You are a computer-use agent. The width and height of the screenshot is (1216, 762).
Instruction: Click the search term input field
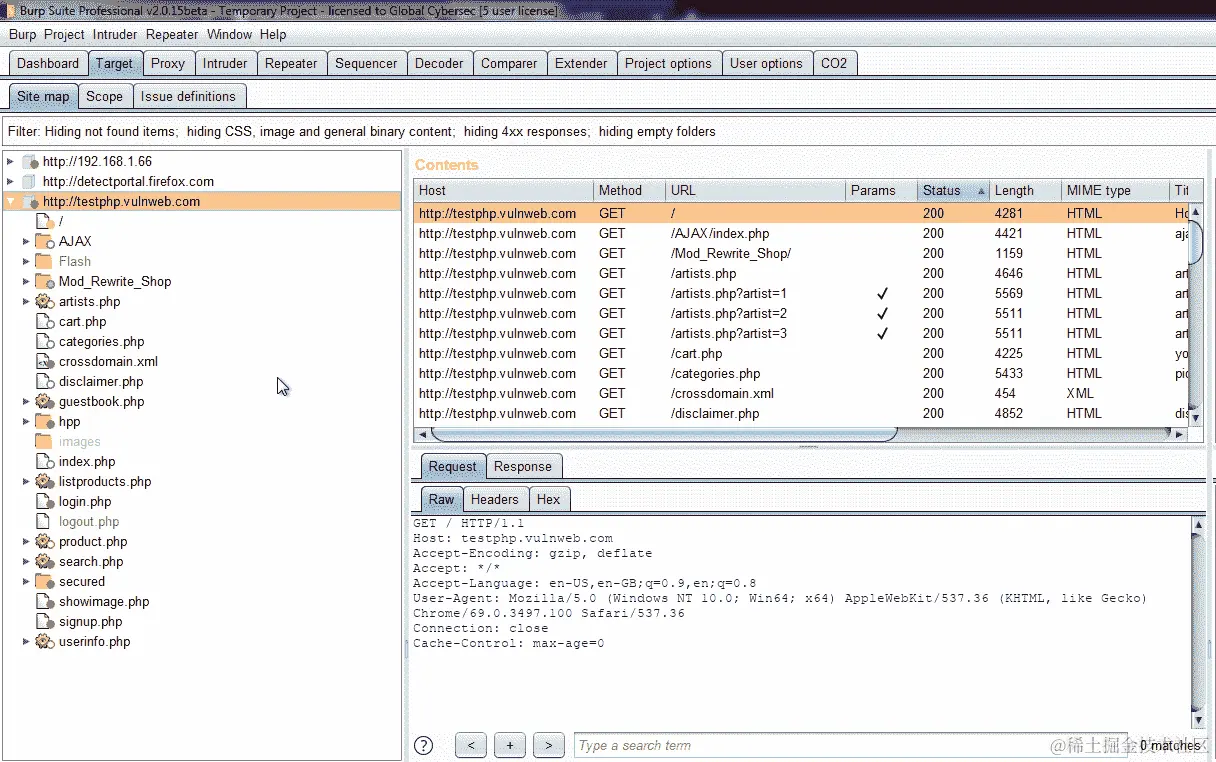point(850,745)
